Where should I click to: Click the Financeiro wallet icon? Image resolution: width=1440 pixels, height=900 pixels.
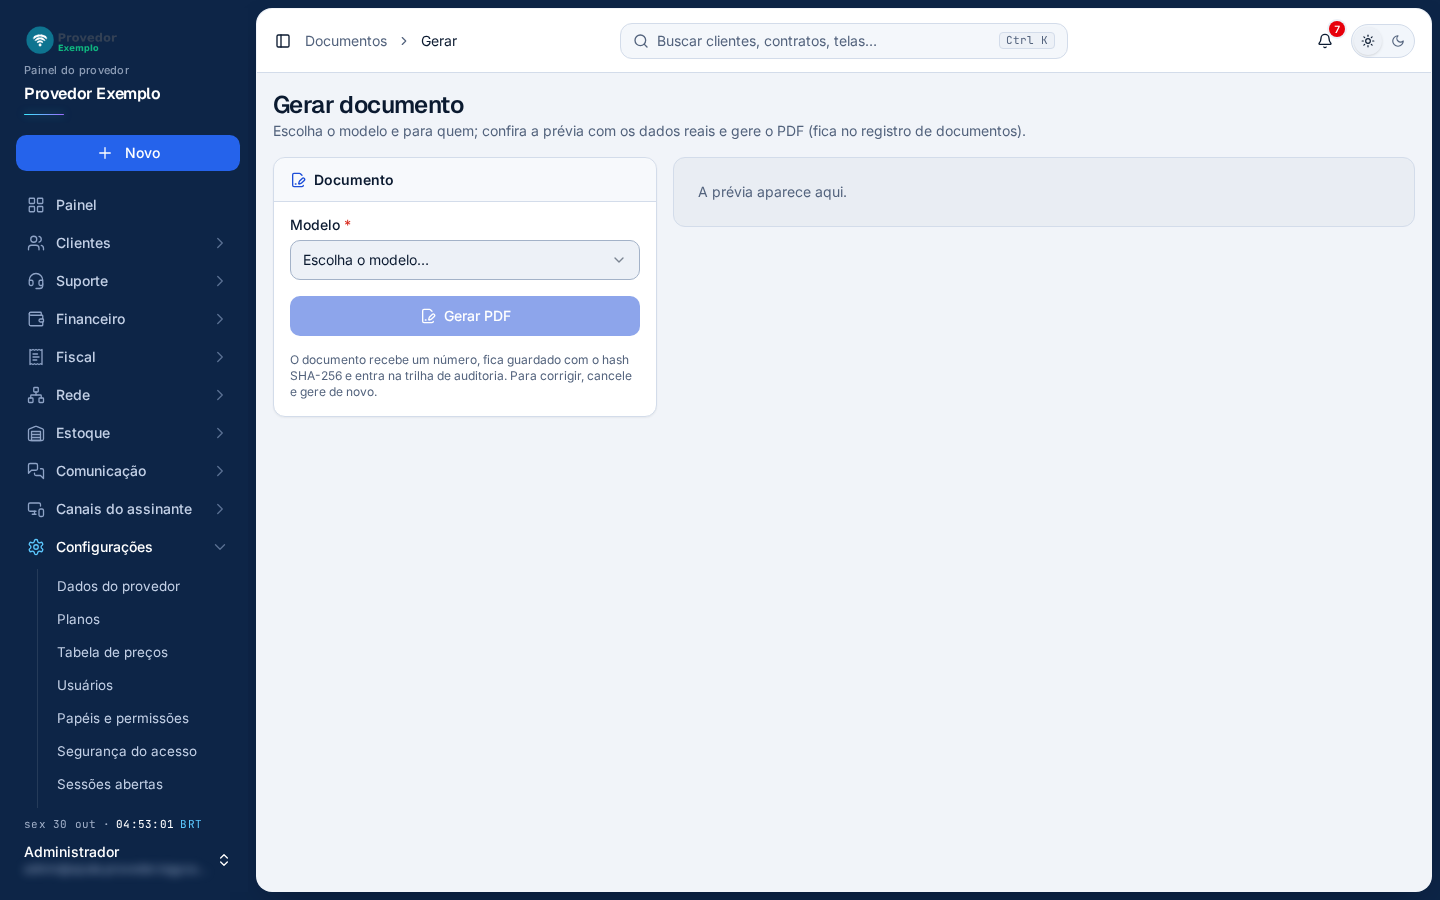click(x=36, y=319)
